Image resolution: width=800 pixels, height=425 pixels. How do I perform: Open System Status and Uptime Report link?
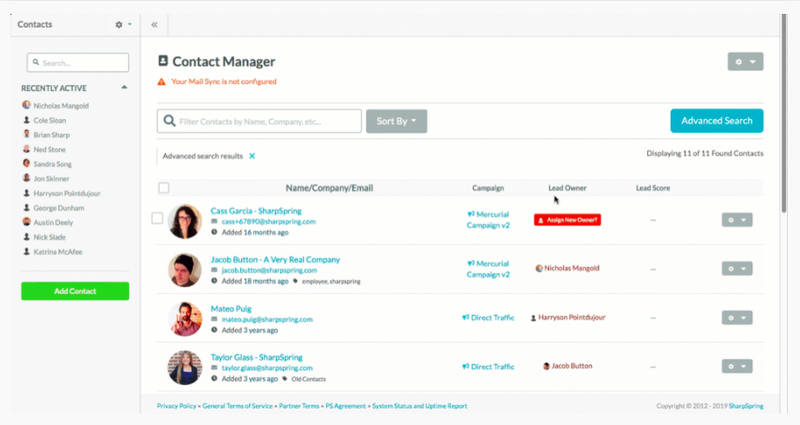tap(419, 406)
